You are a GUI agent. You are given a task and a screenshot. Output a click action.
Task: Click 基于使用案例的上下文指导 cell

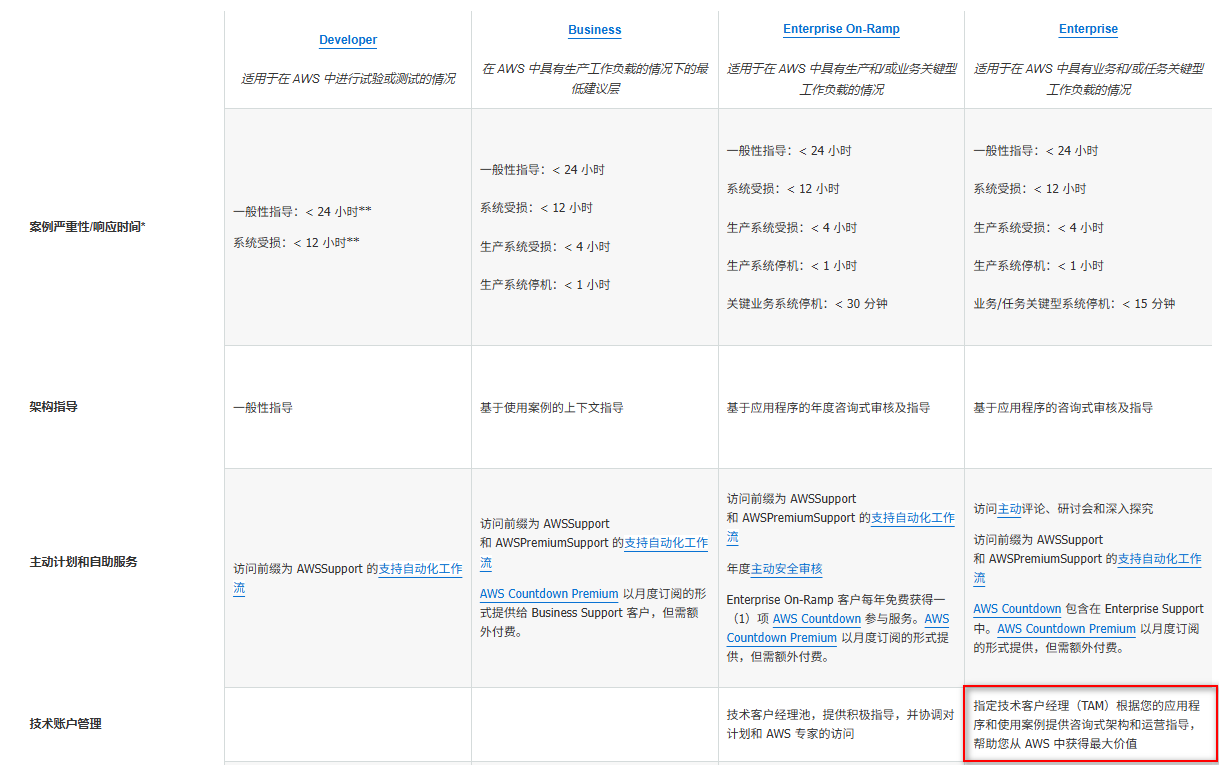tap(551, 408)
